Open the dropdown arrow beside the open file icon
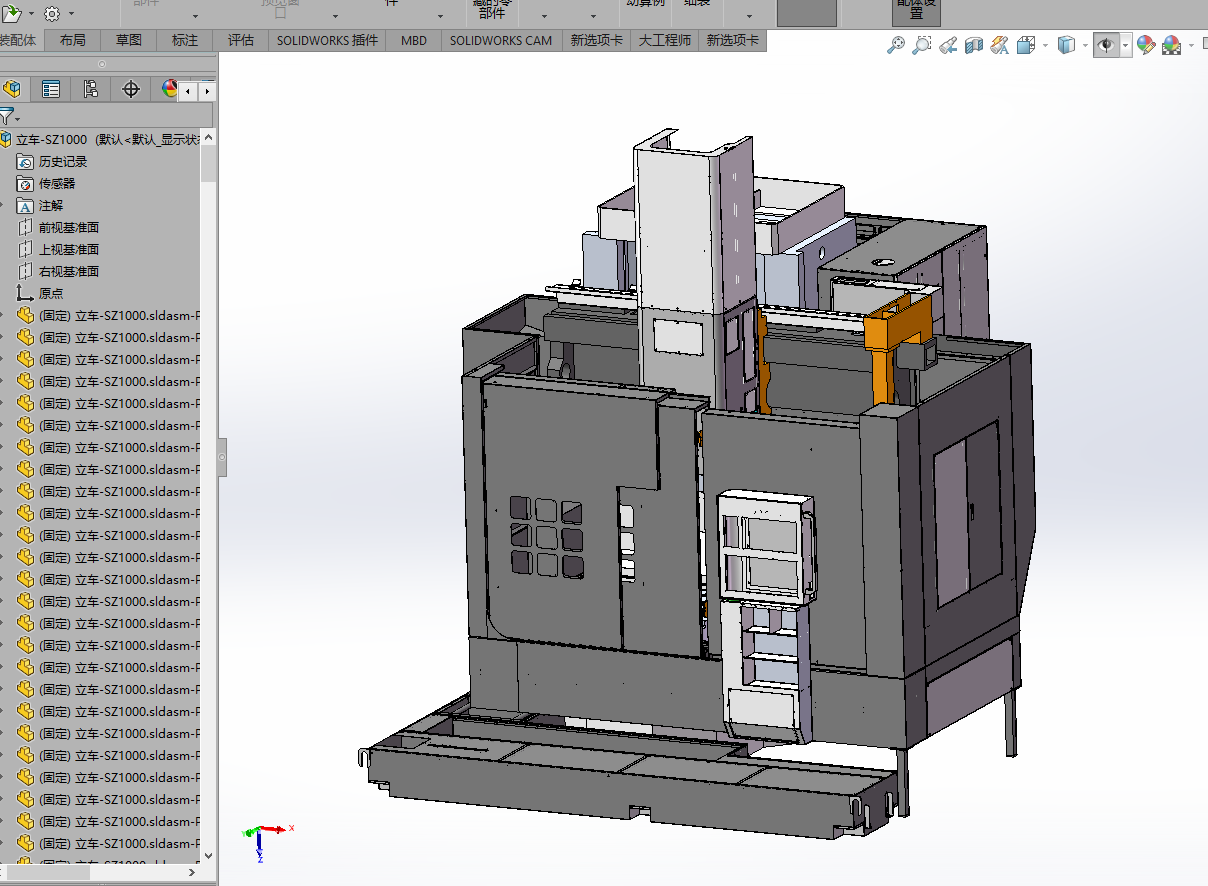This screenshot has height=886, width=1208. coord(31,14)
